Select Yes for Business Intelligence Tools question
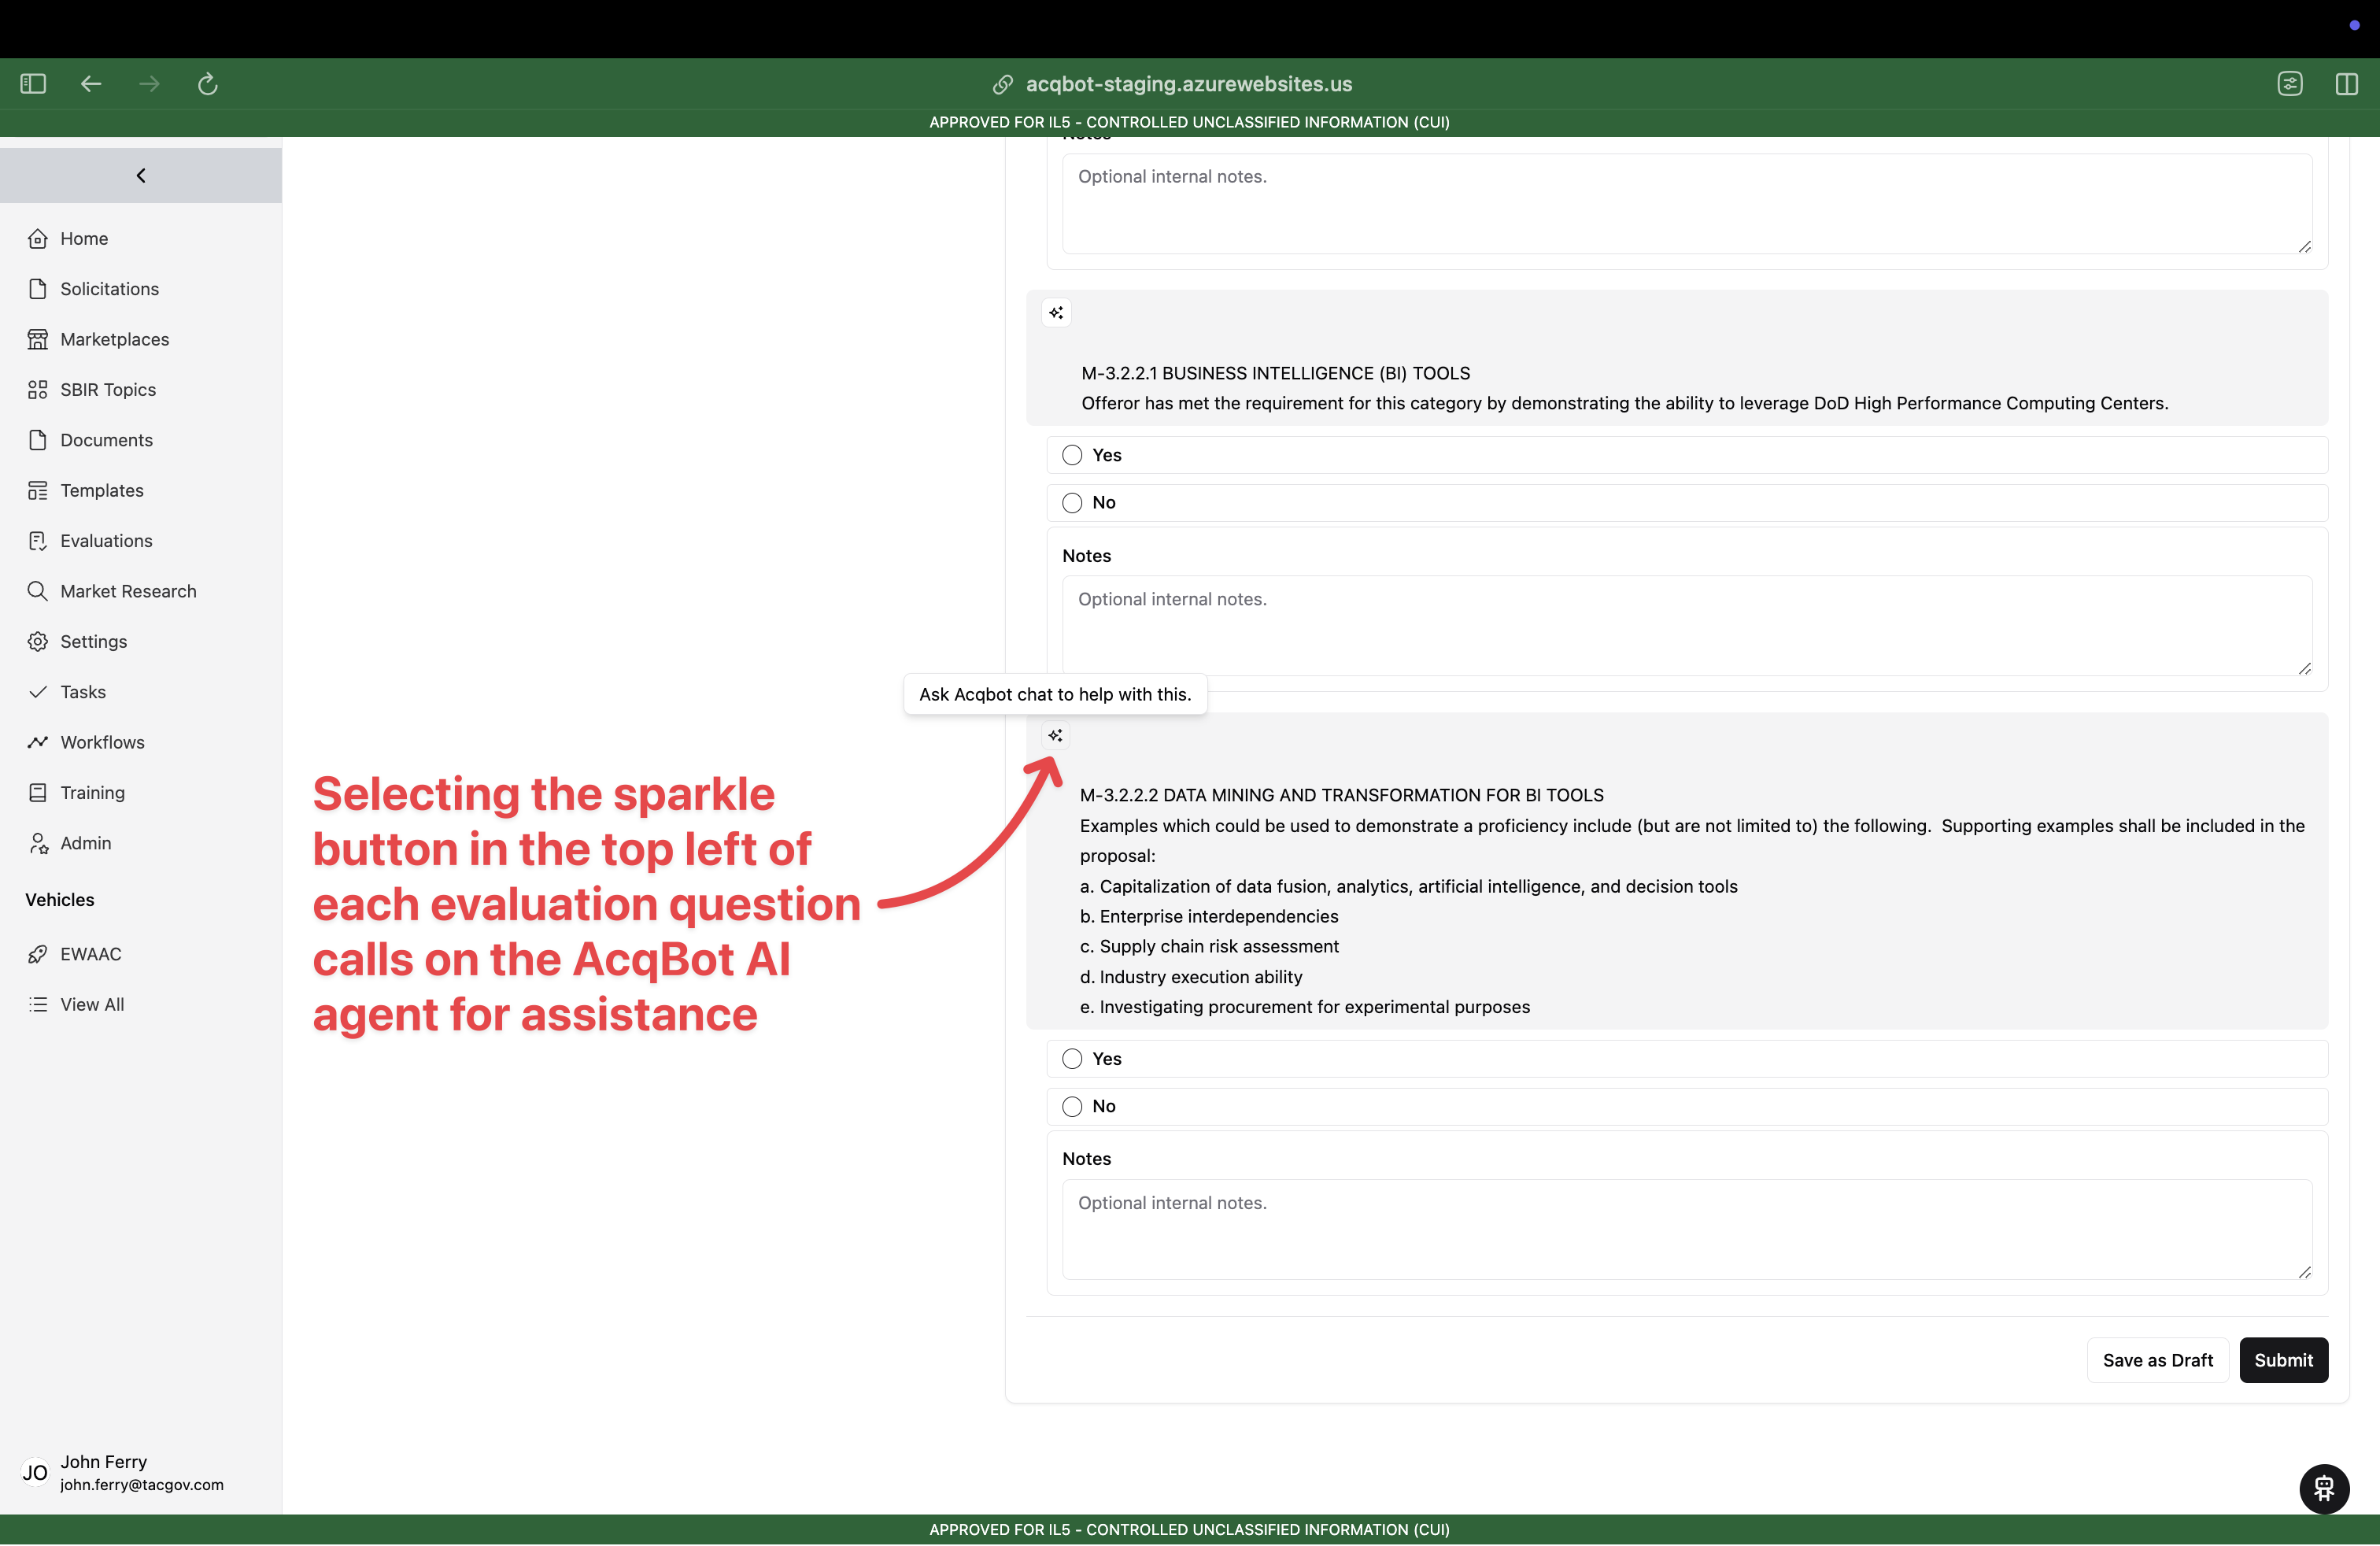This screenshot has height=1546, width=2380. [1072, 455]
